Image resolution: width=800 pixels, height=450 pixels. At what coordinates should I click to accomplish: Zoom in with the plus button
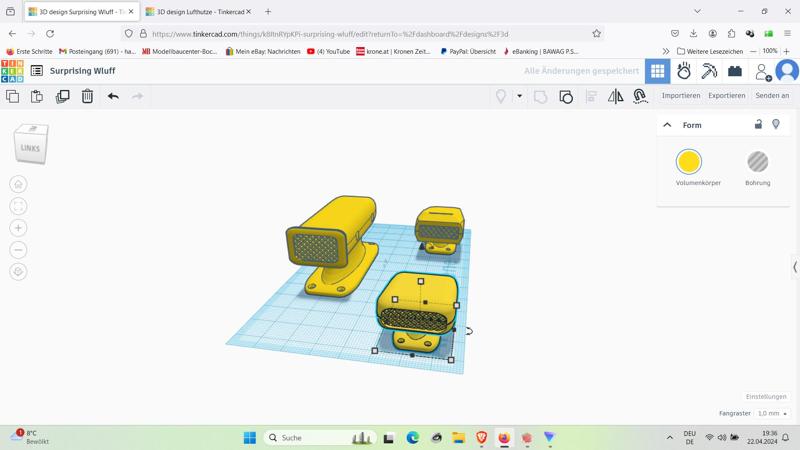18,228
